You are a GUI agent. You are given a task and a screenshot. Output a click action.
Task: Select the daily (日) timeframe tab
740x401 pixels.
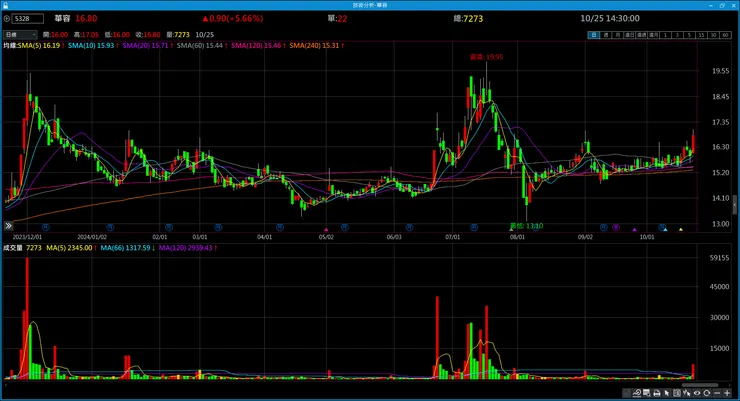click(x=594, y=35)
